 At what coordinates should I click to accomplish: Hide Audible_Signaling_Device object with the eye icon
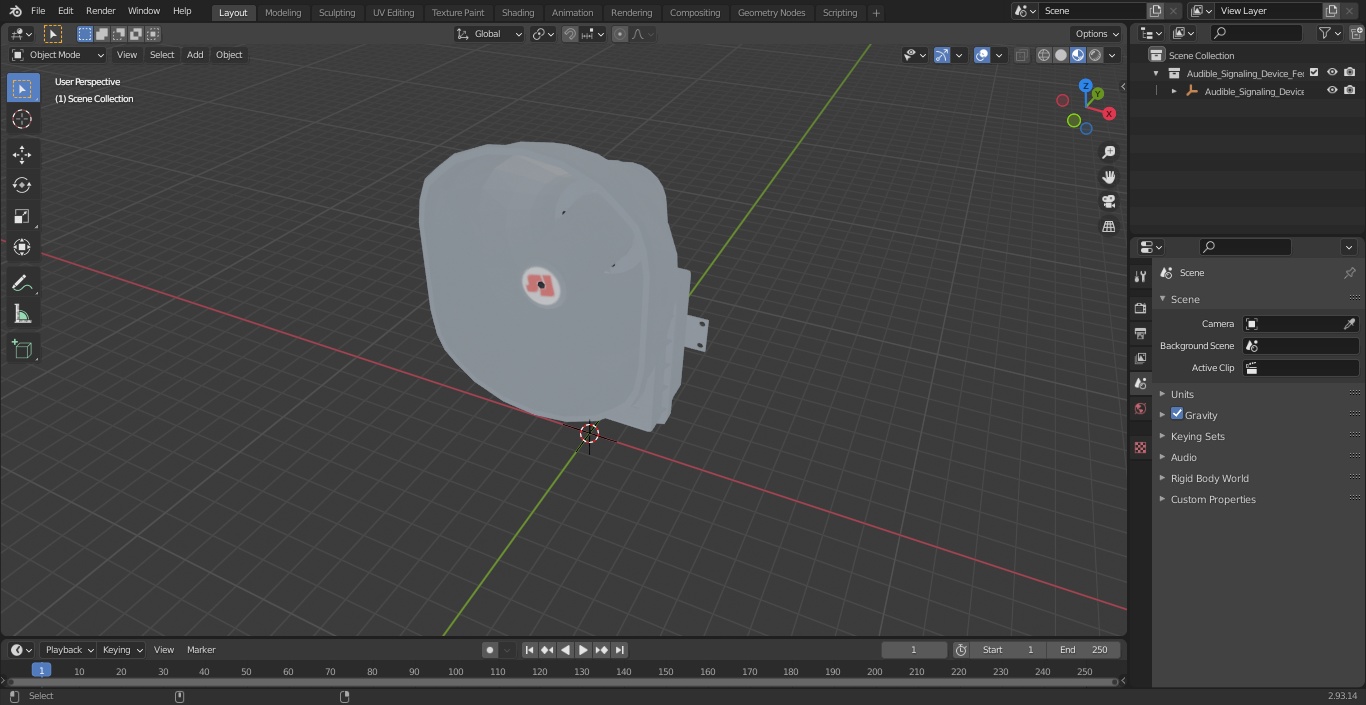(1332, 91)
